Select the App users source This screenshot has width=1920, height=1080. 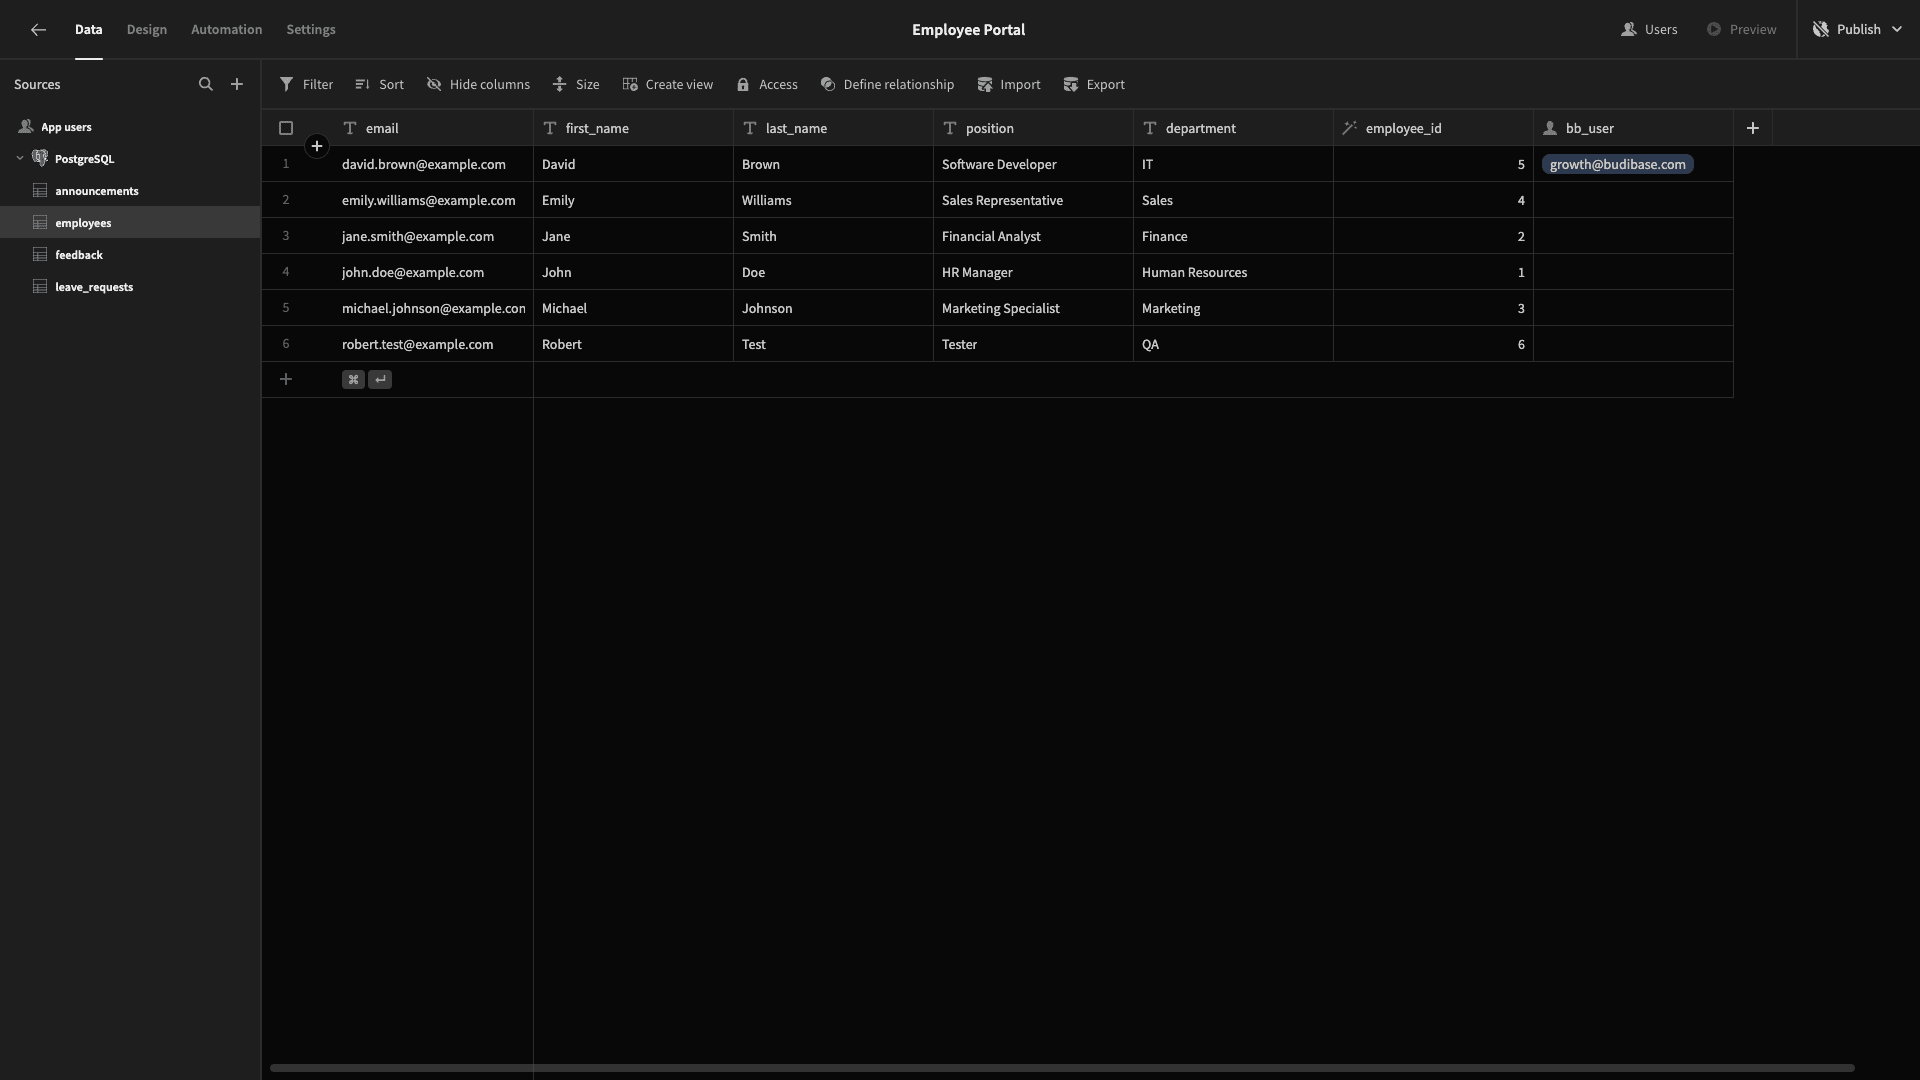[x=130, y=127]
